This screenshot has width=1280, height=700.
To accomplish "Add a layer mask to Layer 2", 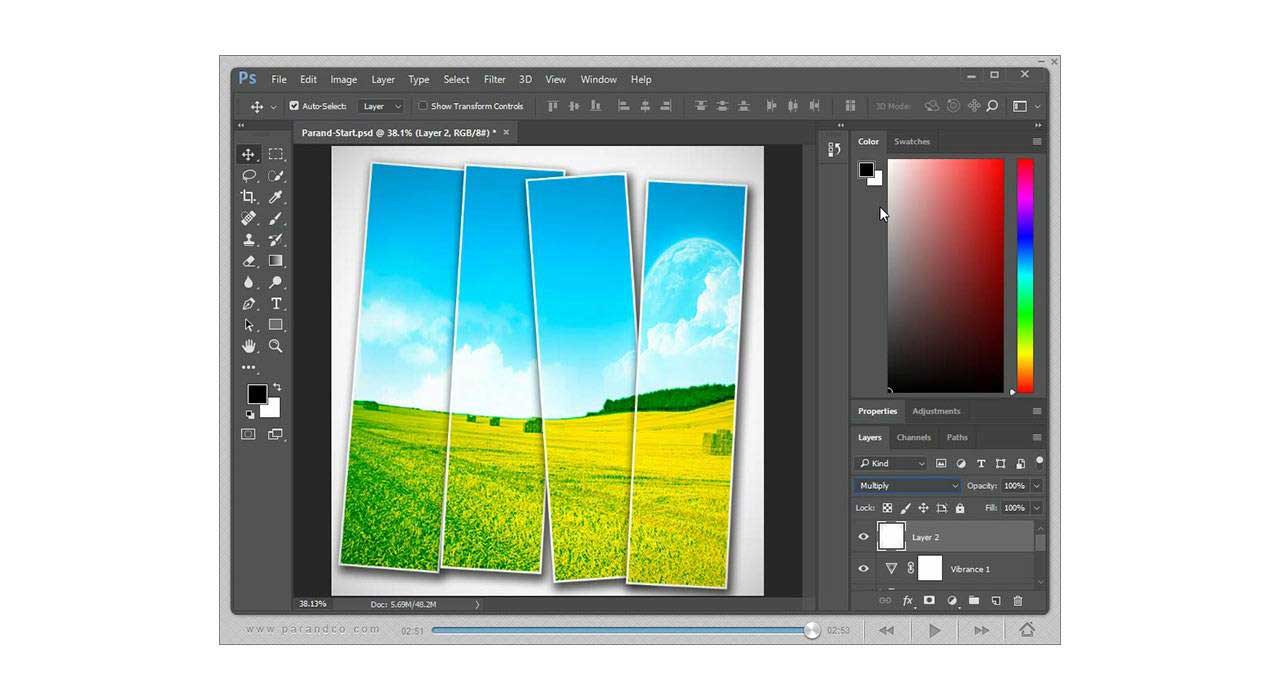I will pos(930,601).
